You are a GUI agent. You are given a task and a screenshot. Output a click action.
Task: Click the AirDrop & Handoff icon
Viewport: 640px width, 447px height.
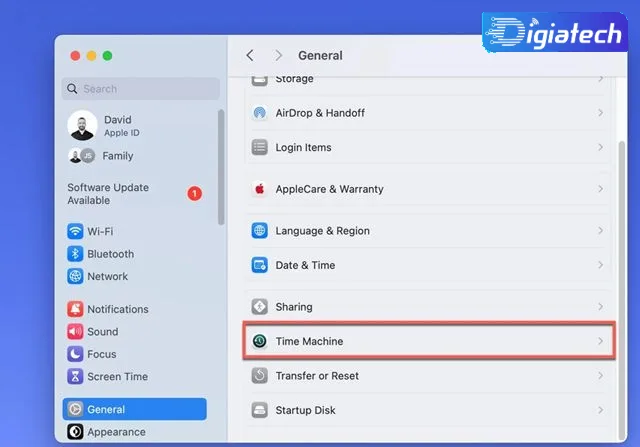click(x=260, y=113)
